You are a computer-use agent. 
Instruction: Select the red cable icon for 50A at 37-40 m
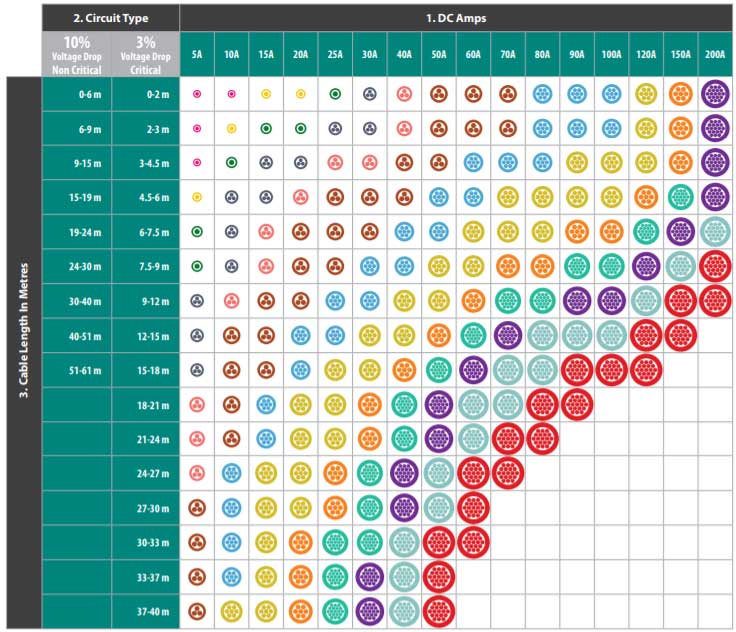click(439, 611)
